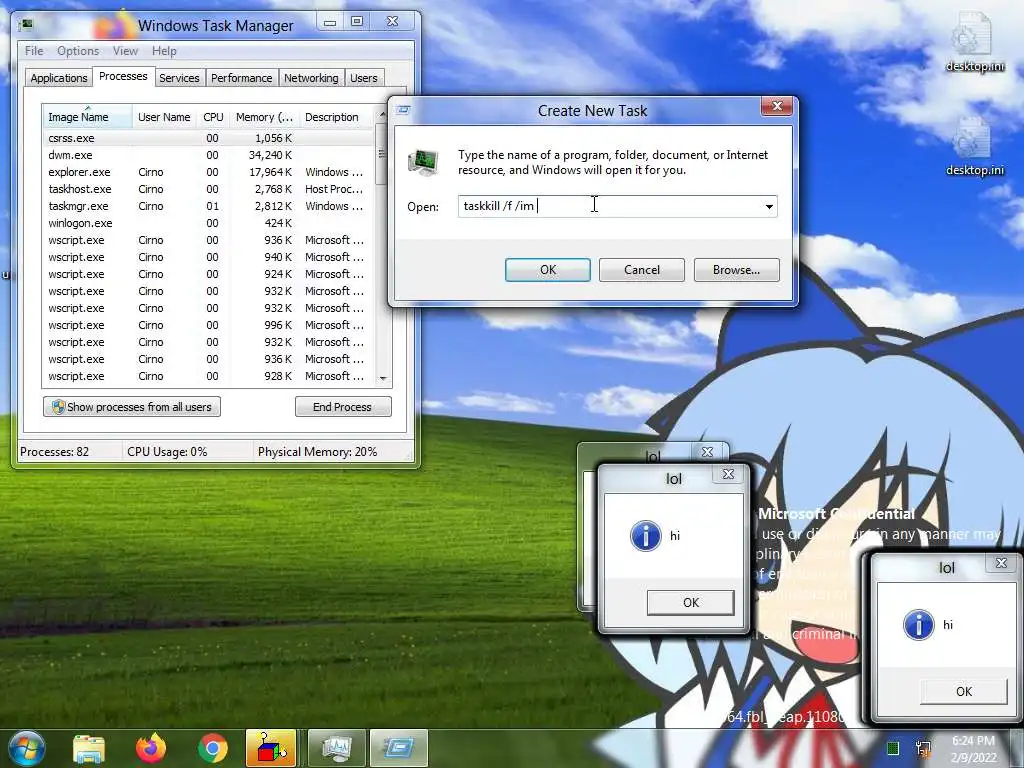The height and width of the screenshot is (768, 1024).
Task: Switch to Applications tab
Action: 59,78
